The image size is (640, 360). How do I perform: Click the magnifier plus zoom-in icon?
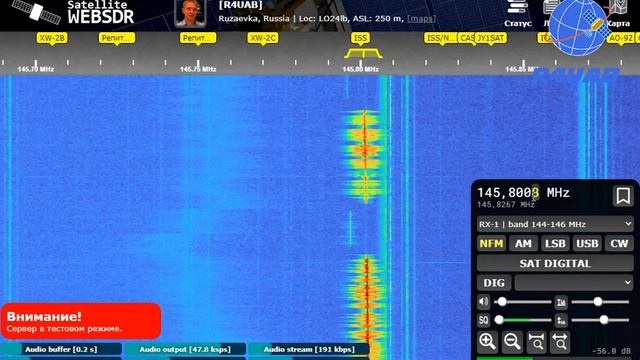tap(487, 341)
